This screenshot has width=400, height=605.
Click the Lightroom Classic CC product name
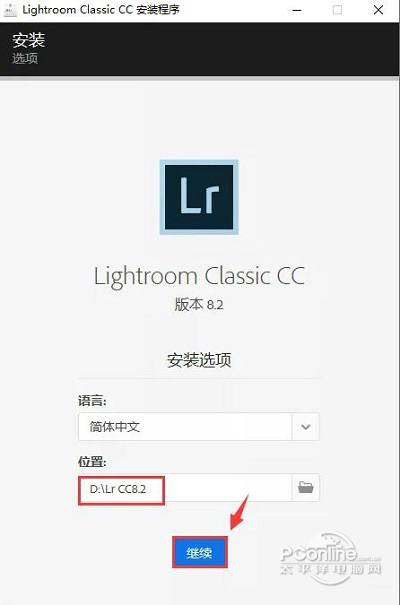(x=199, y=277)
